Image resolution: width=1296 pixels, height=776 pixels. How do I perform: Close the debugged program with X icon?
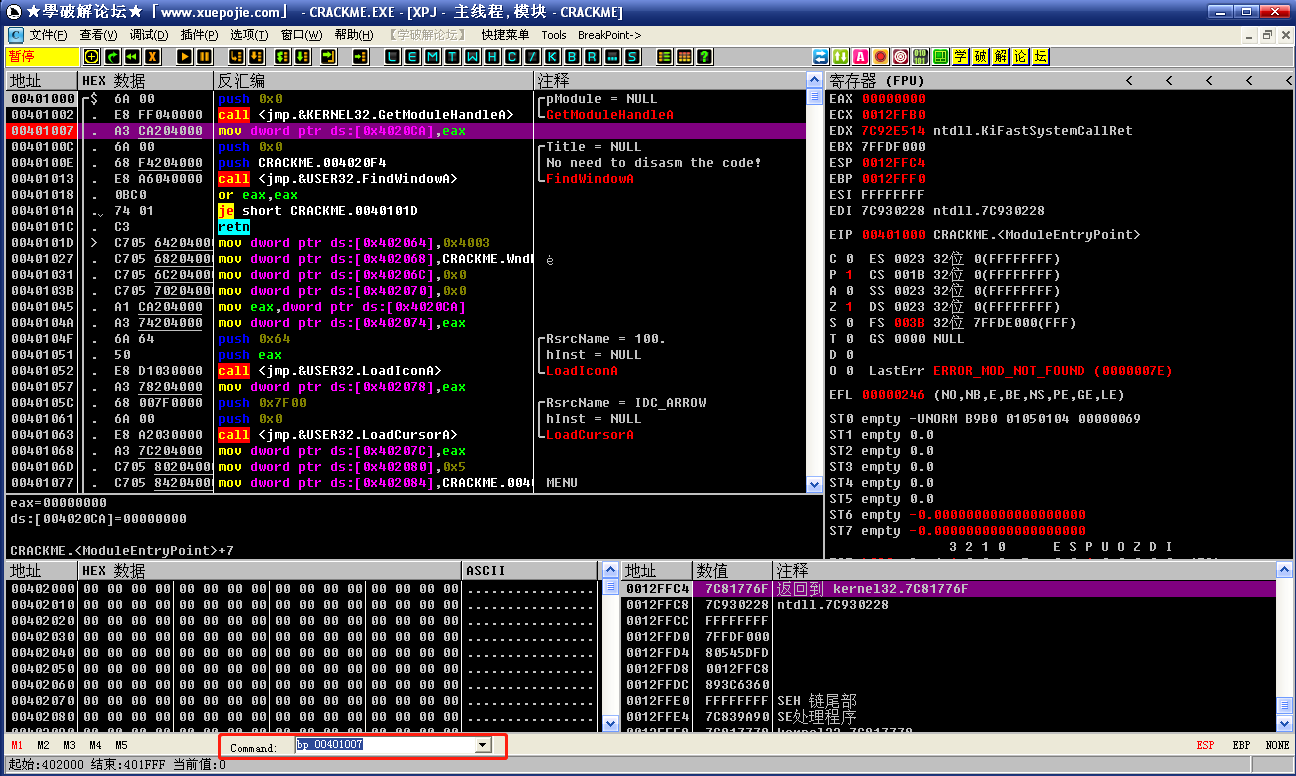(x=152, y=57)
